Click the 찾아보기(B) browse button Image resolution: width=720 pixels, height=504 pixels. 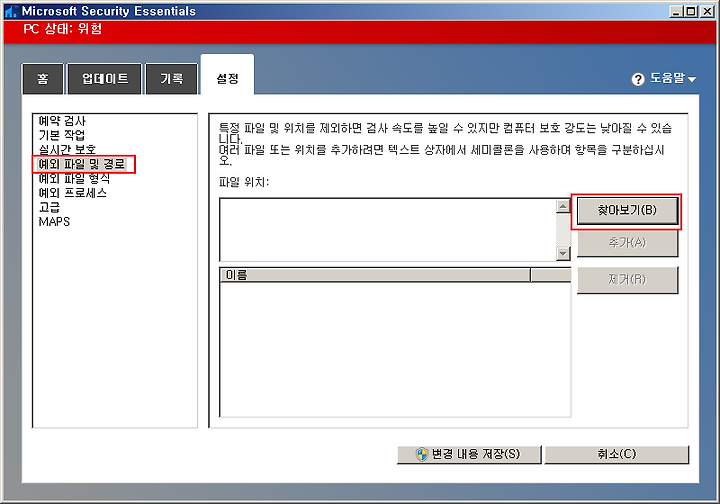[627, 211]
